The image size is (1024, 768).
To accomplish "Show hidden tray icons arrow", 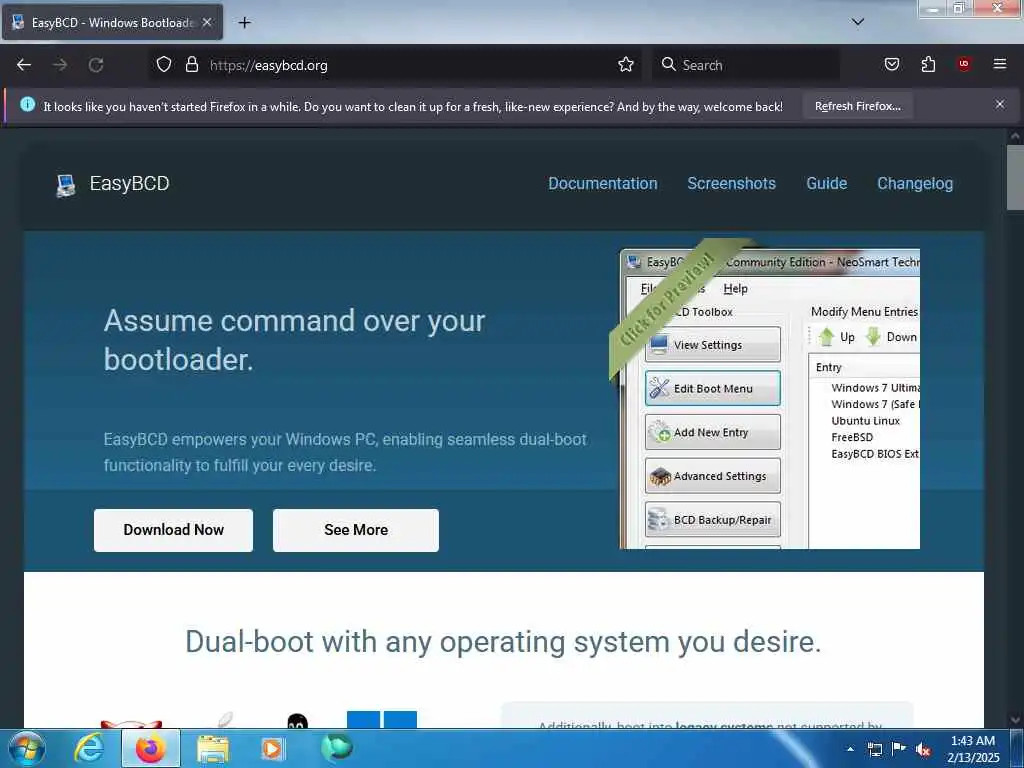I will pyautogui.click(x=850, y=749).
